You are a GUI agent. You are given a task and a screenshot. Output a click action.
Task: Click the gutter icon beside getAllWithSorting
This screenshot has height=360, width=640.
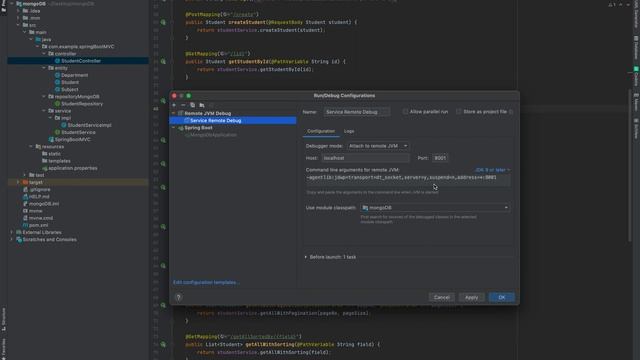(163, 344)
